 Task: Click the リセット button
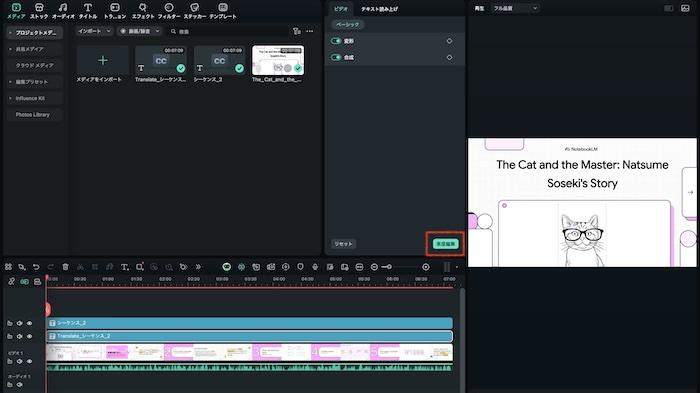click(x=343, y=244)
